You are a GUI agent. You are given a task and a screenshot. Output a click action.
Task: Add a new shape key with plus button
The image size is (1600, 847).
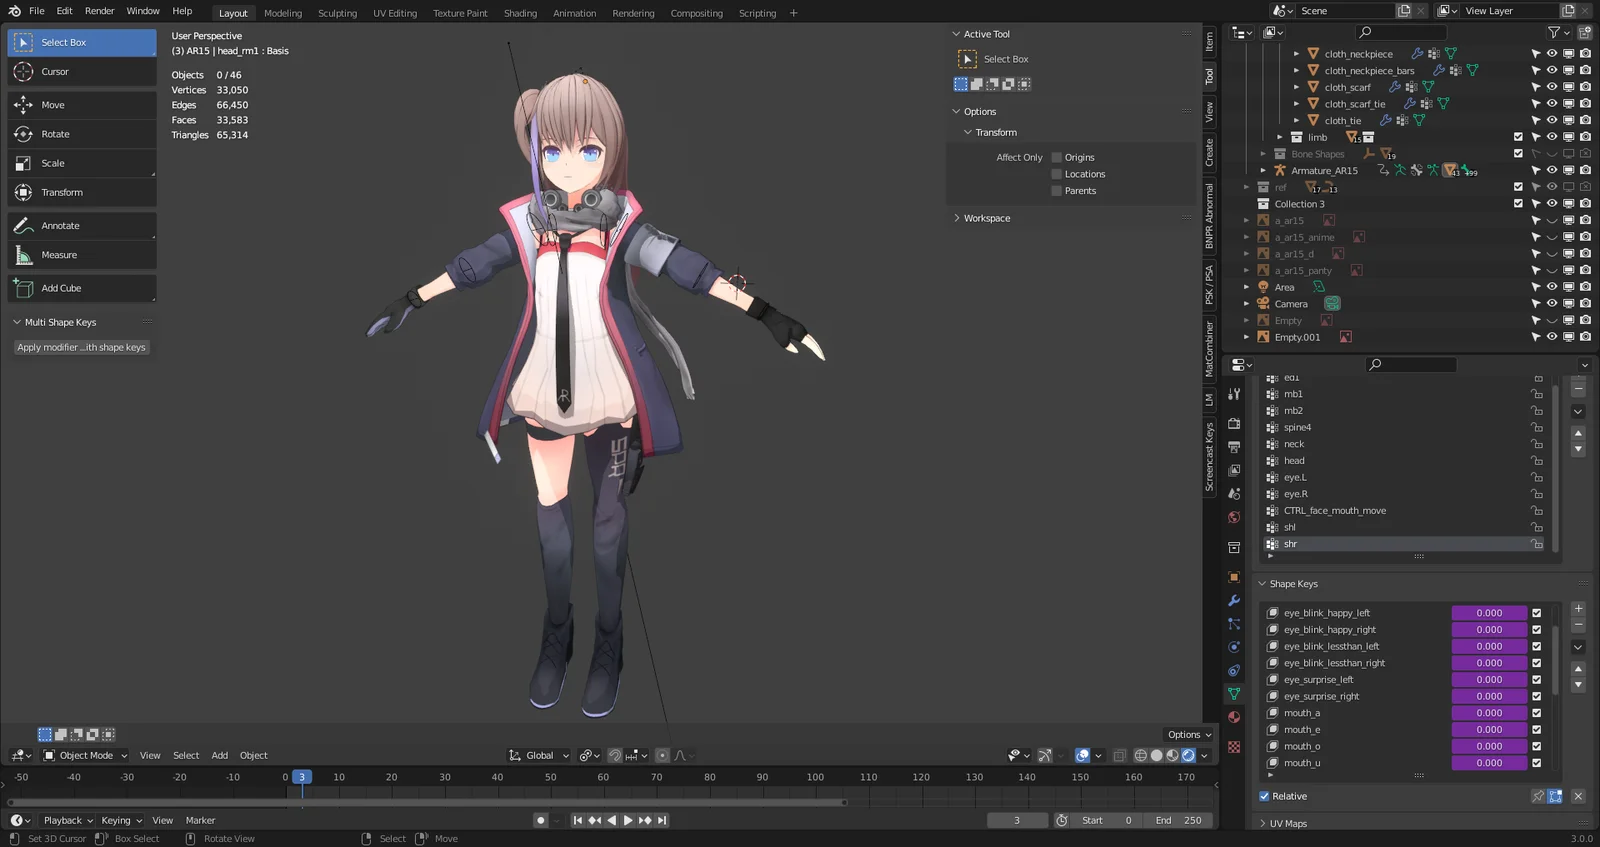(1578, 609)
